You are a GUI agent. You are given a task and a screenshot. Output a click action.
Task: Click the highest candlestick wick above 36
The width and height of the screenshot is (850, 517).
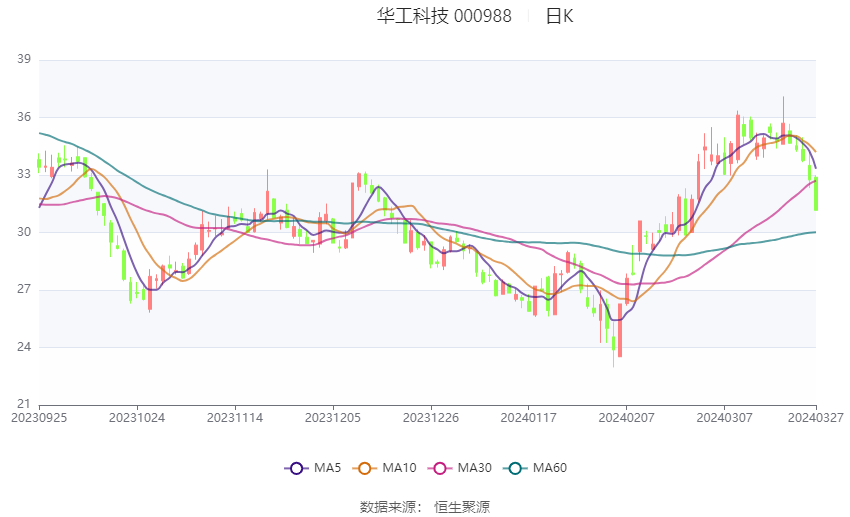pyautogui.click(x=783, y=120)
